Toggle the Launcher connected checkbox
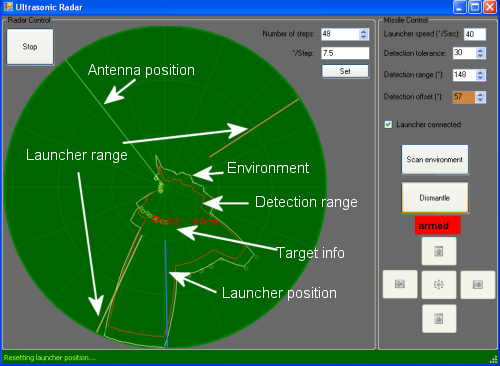The height and width of the screenshot is (366, 500). [x=388, y=125]
